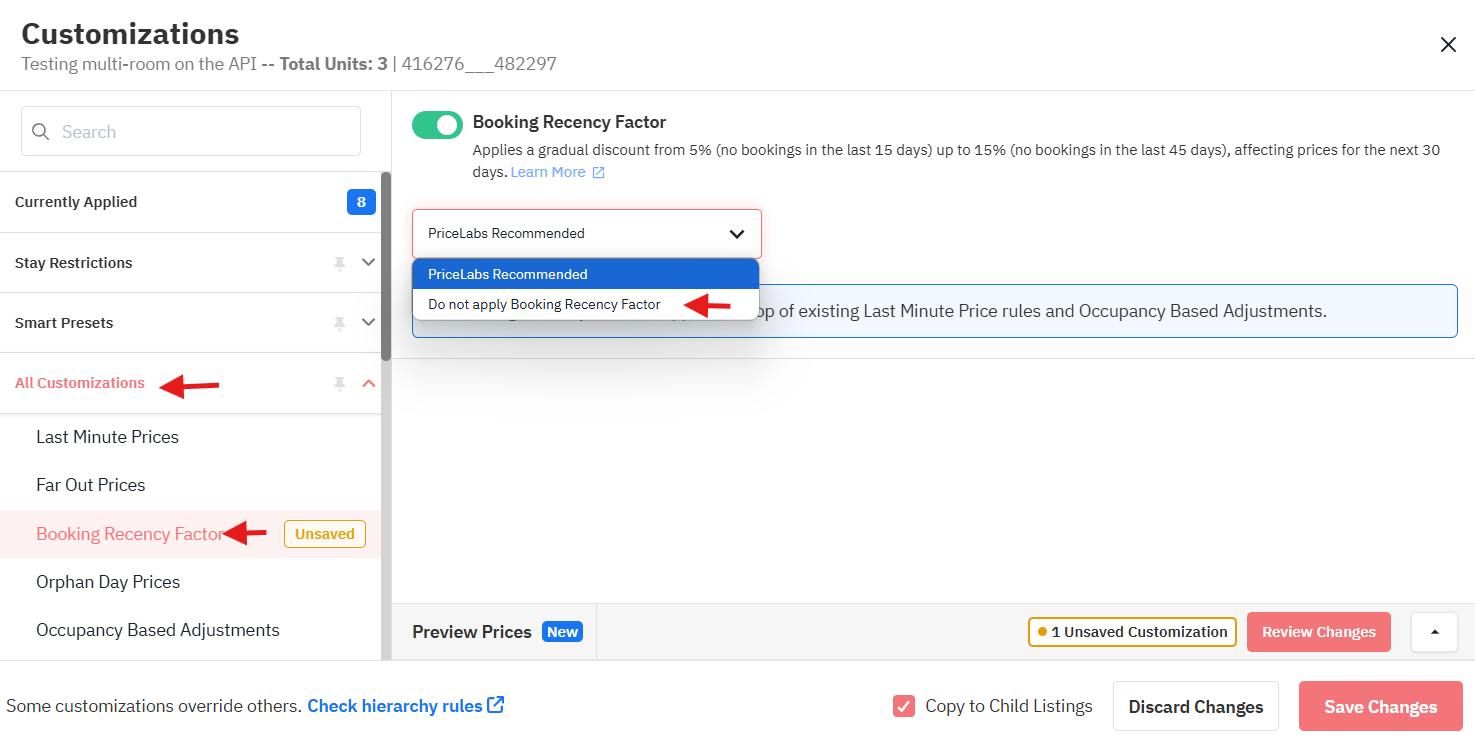Open external link icon beside Learn More
This screenshot has height=743, width=1475.
pos(598,173)
